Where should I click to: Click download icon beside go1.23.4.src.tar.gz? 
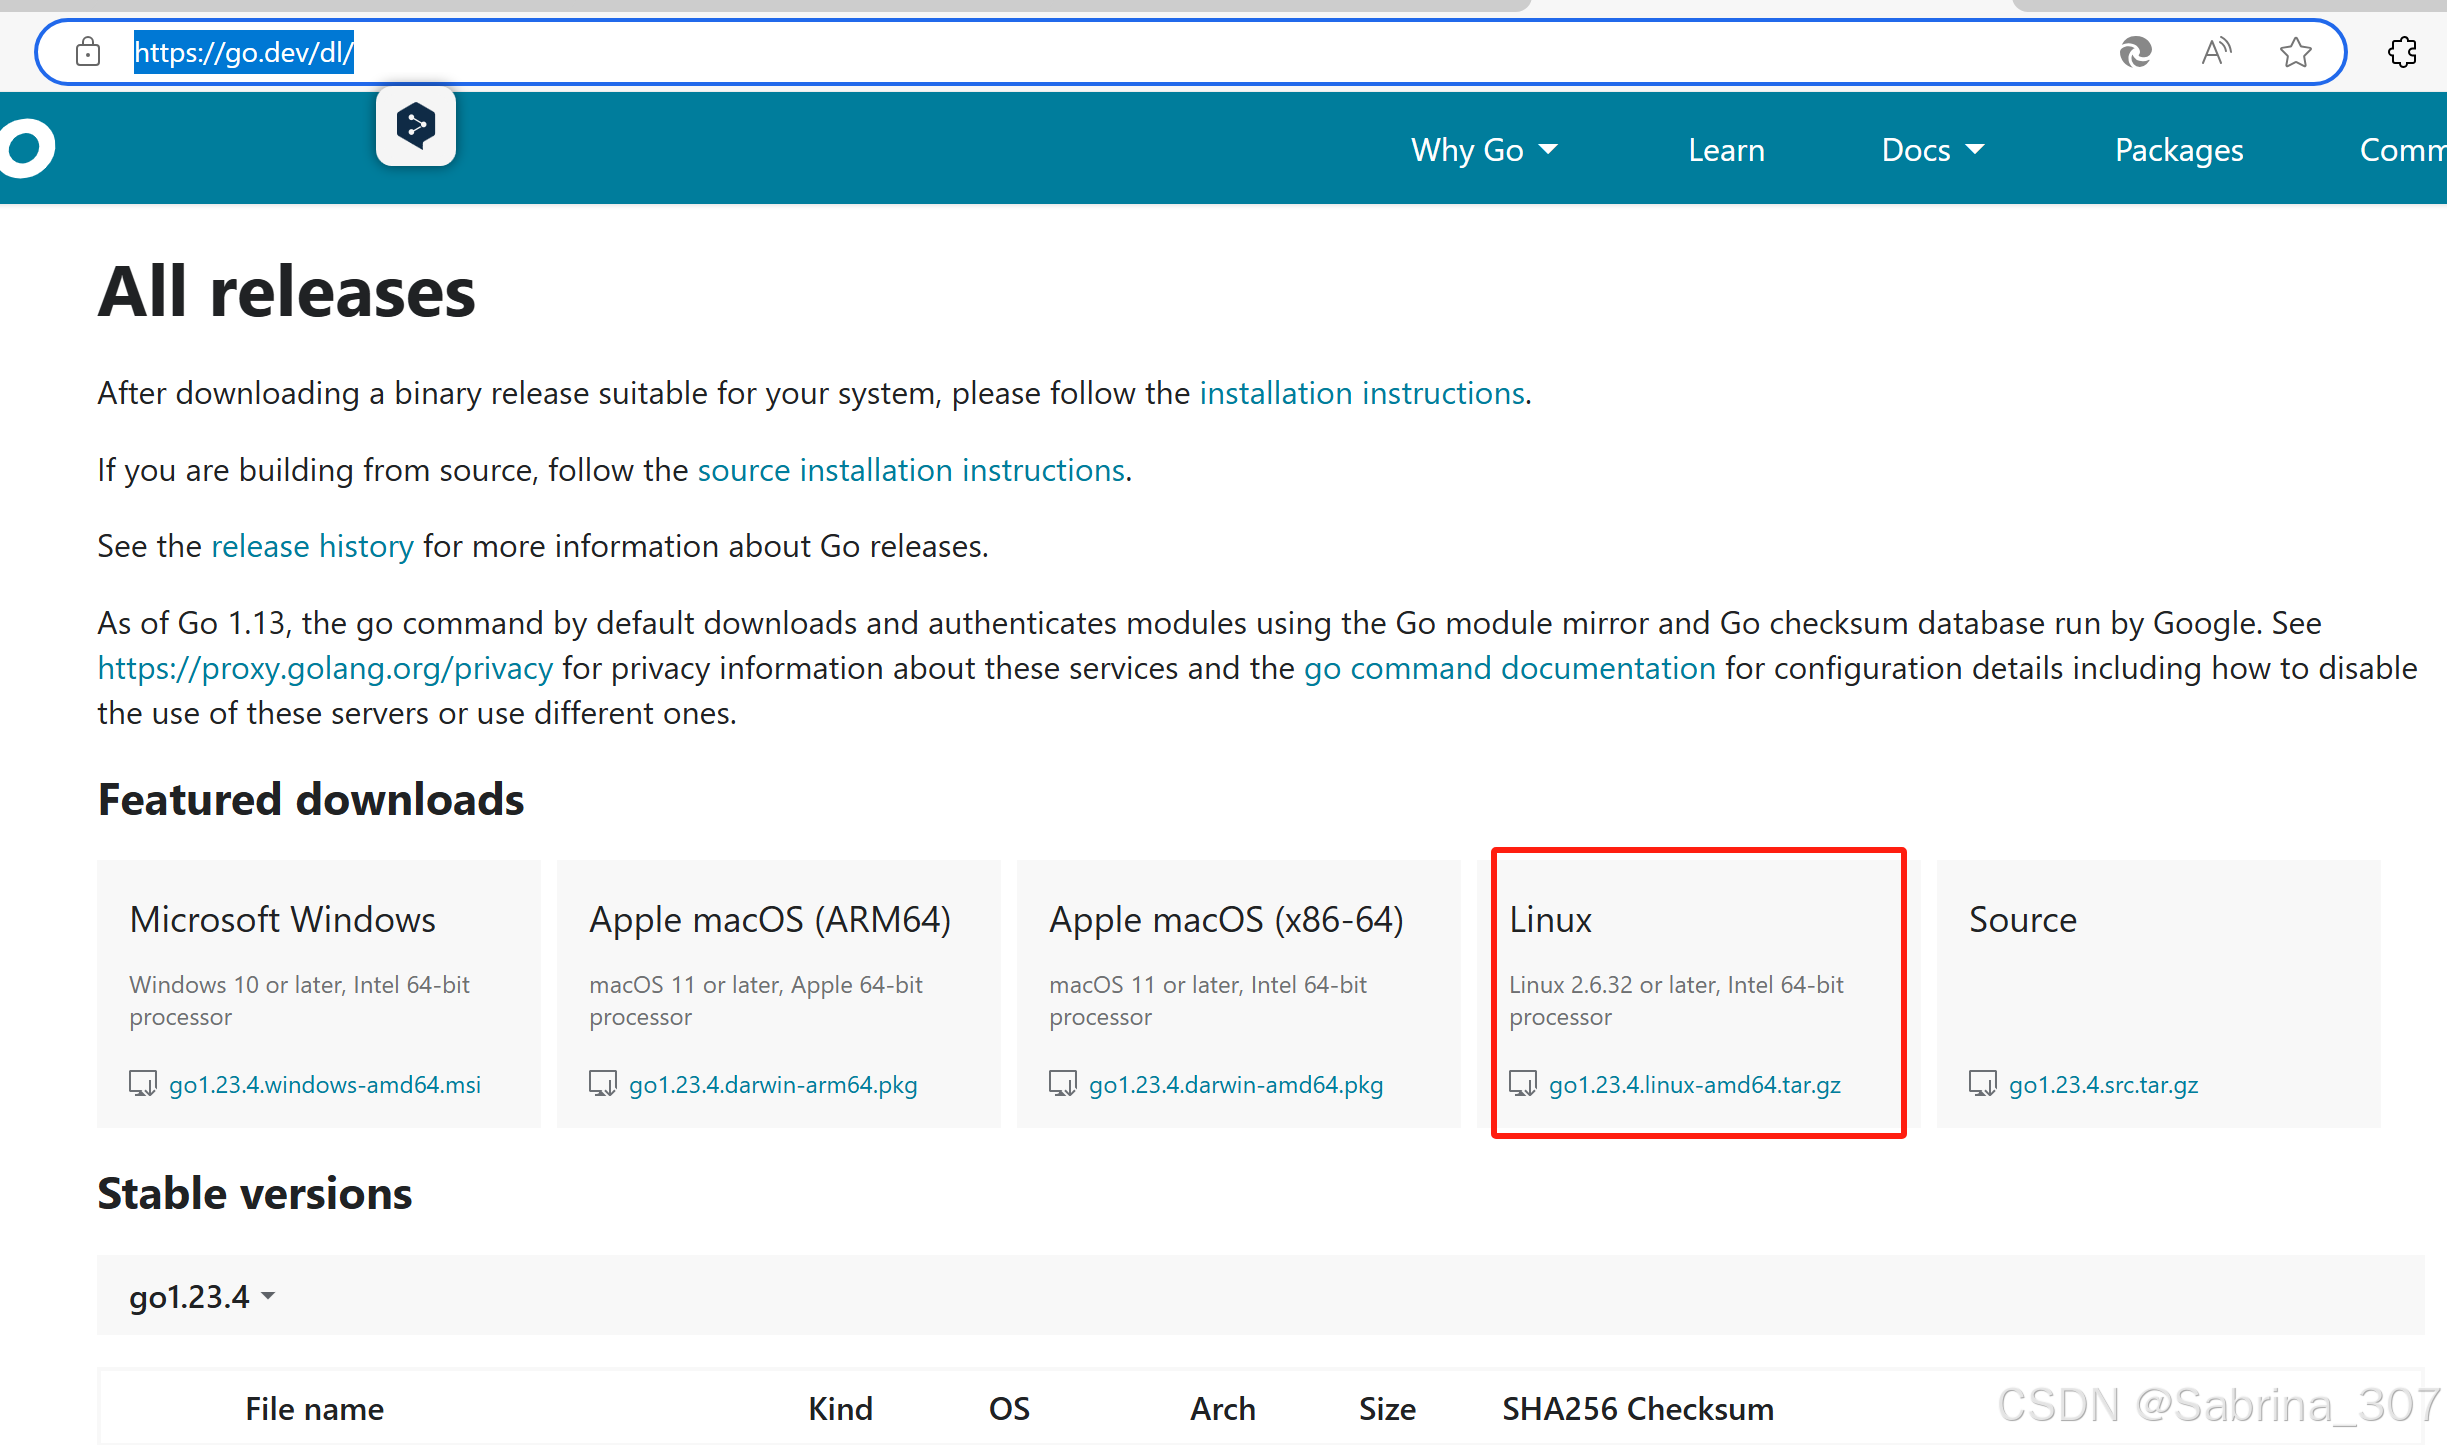pyautogui.click(x=1982, y=1084)
